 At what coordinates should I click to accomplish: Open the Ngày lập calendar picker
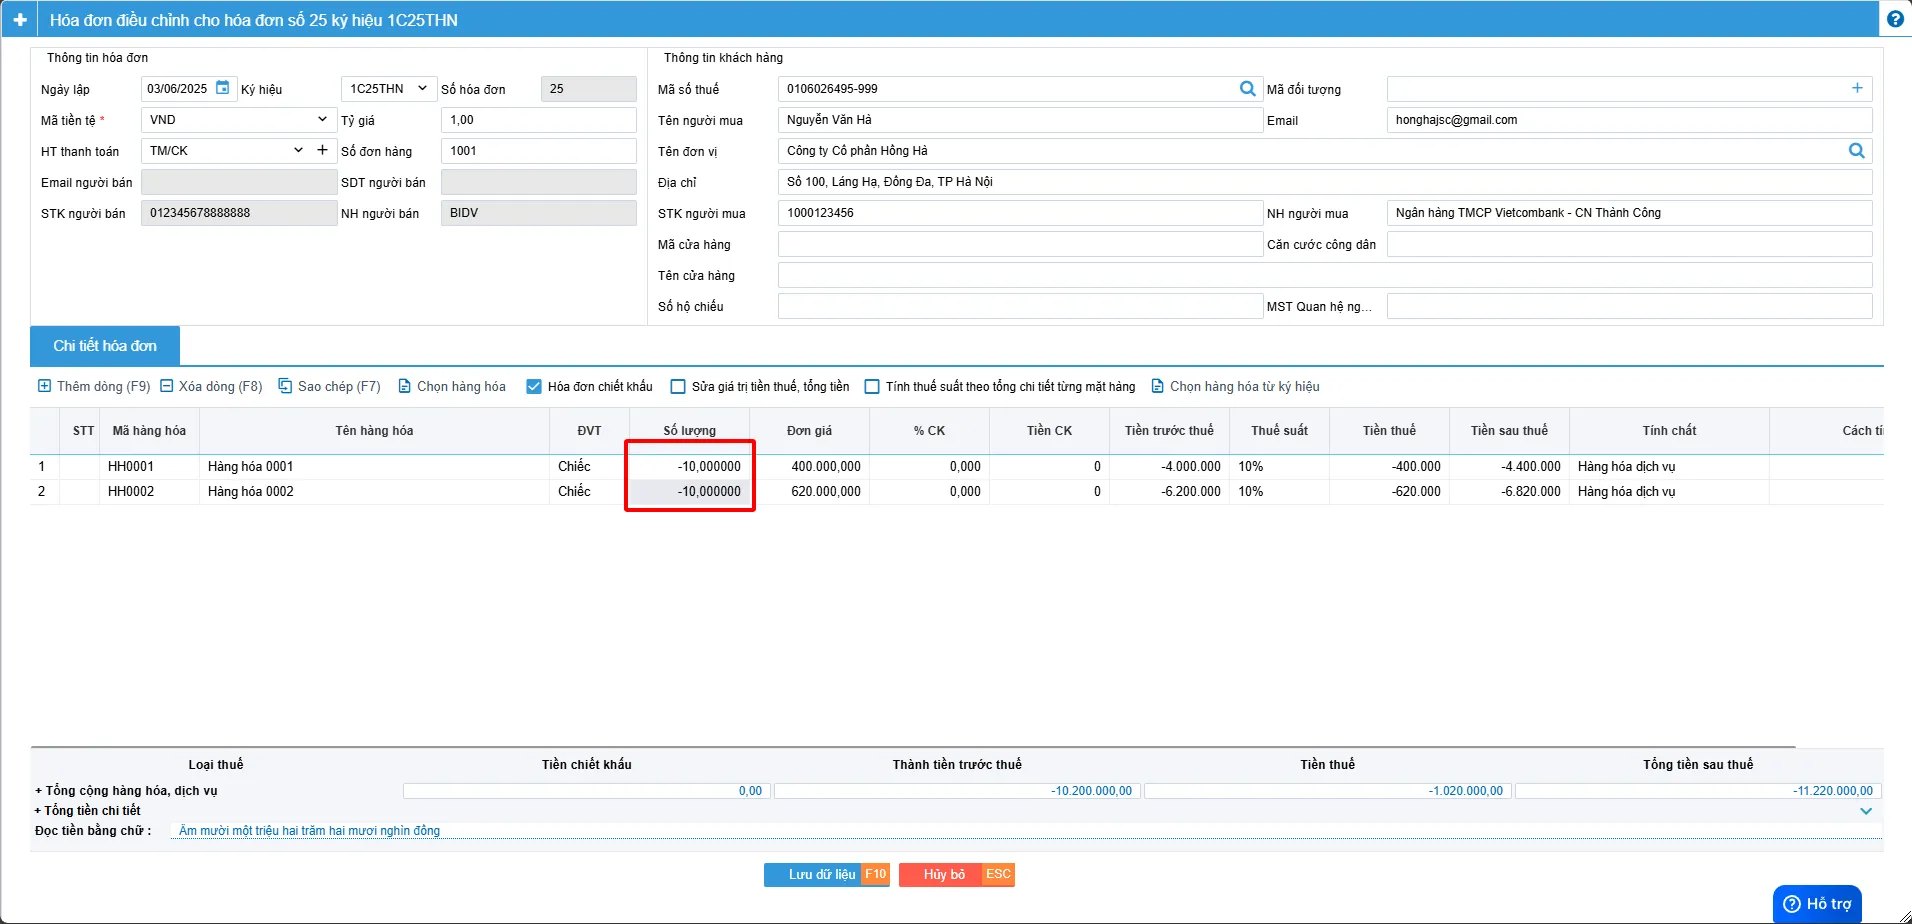(223, 88)
